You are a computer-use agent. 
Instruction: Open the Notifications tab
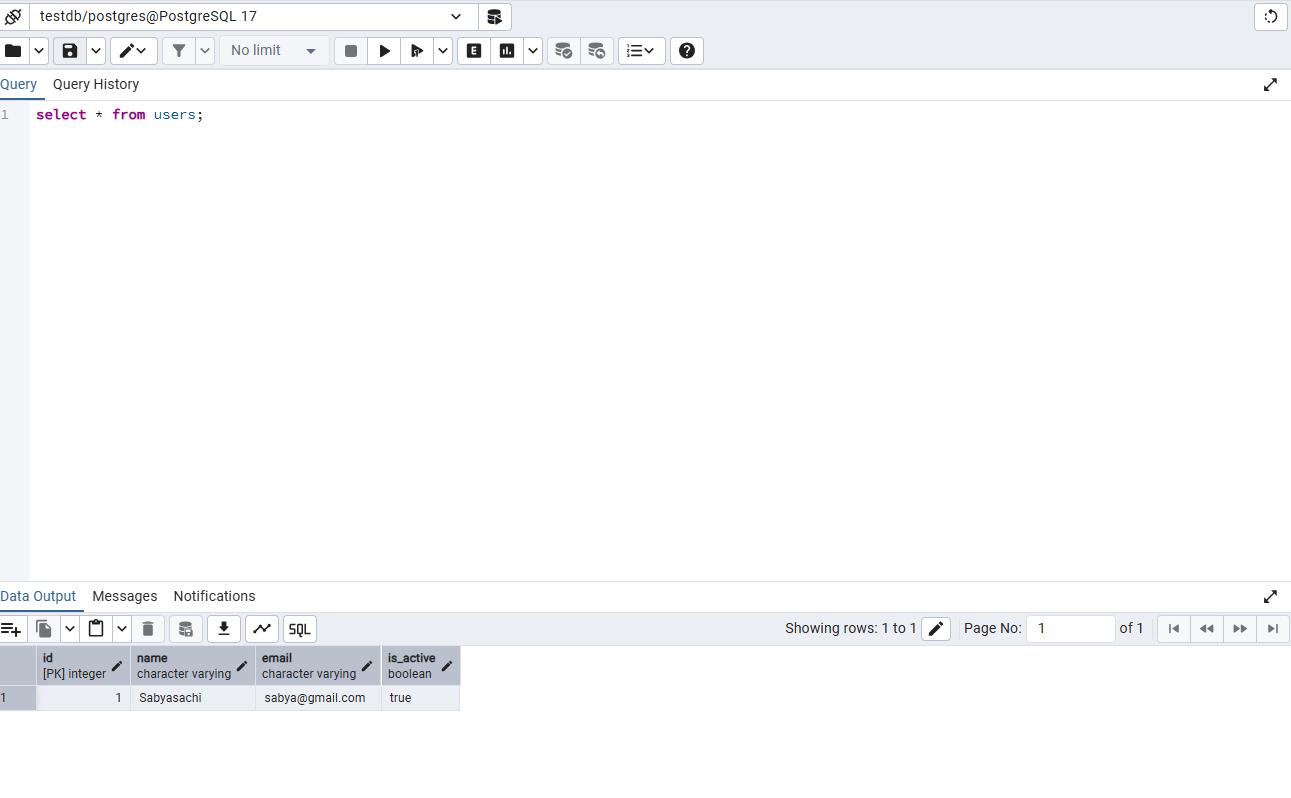pyautogui.click(x=214, y=597)
